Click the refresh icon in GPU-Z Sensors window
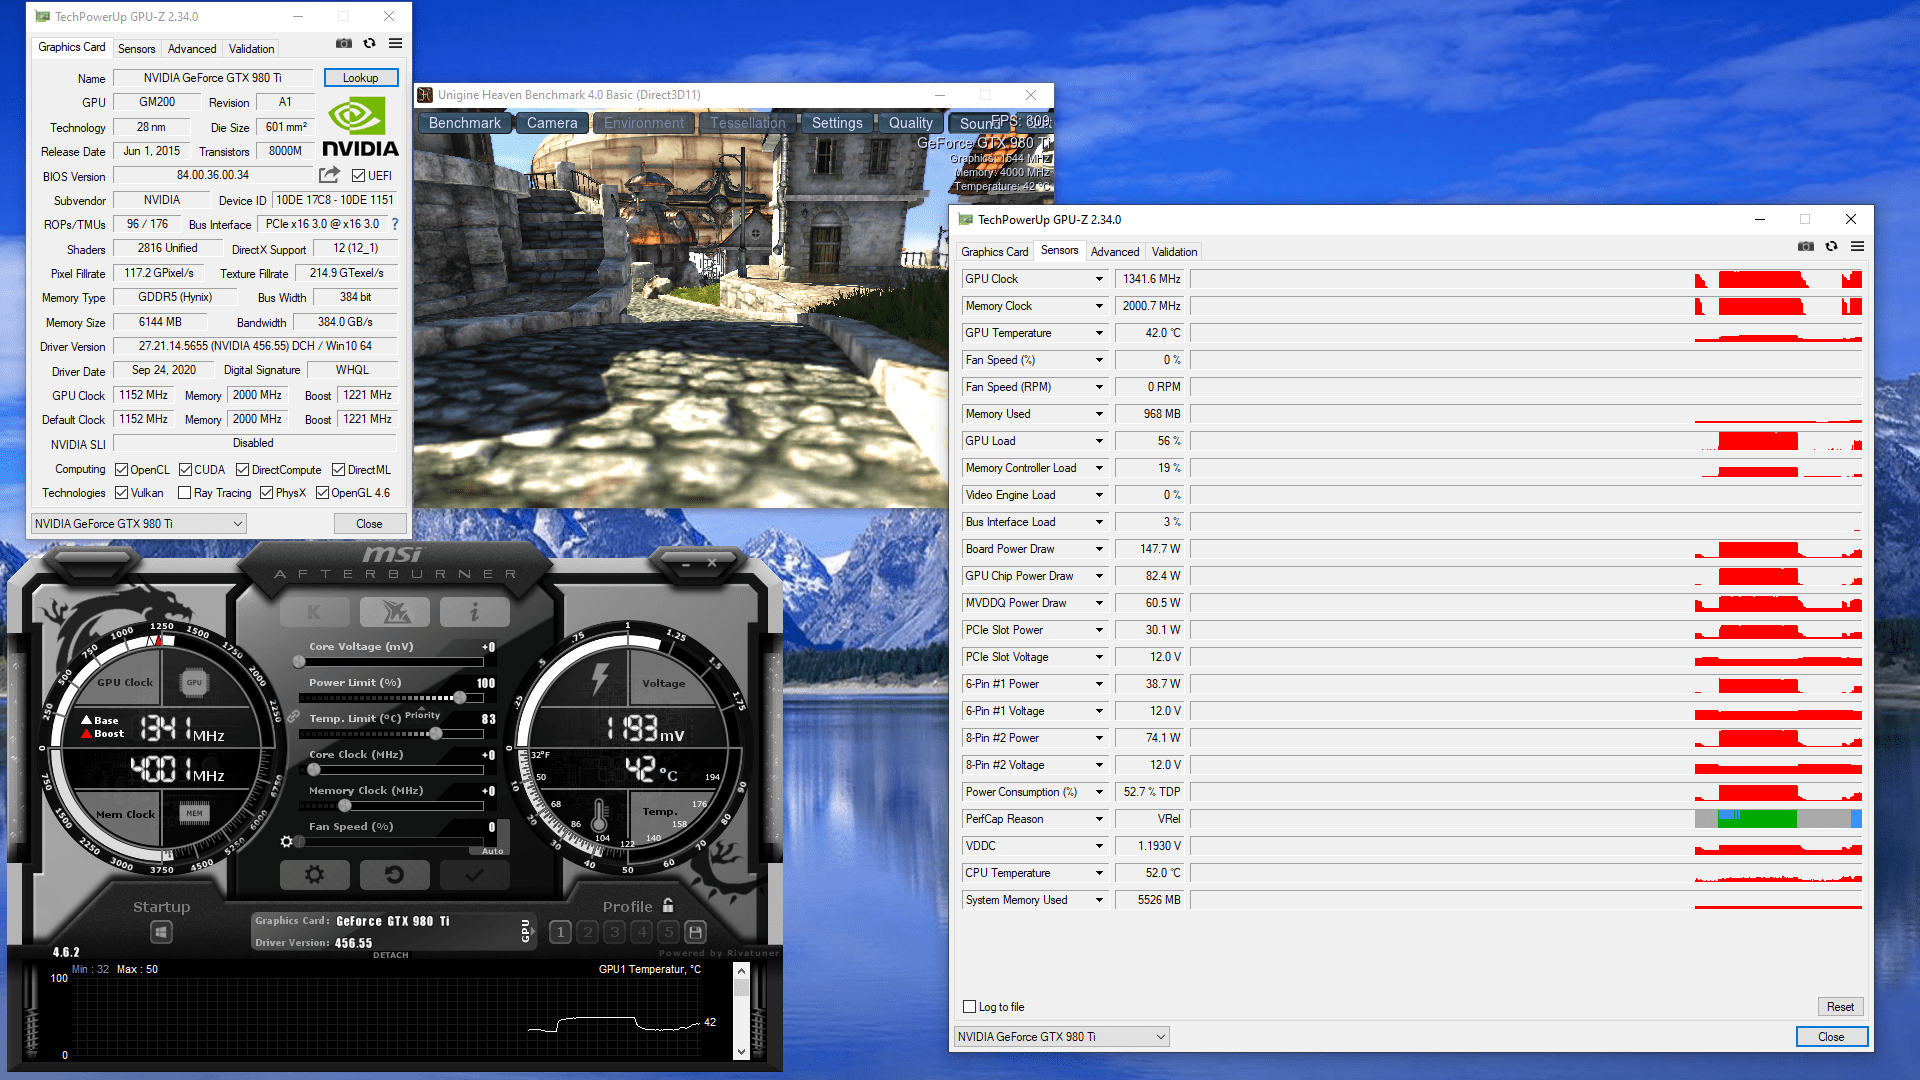This screenshot has height=1080, width=1920. coord(1832,246)
